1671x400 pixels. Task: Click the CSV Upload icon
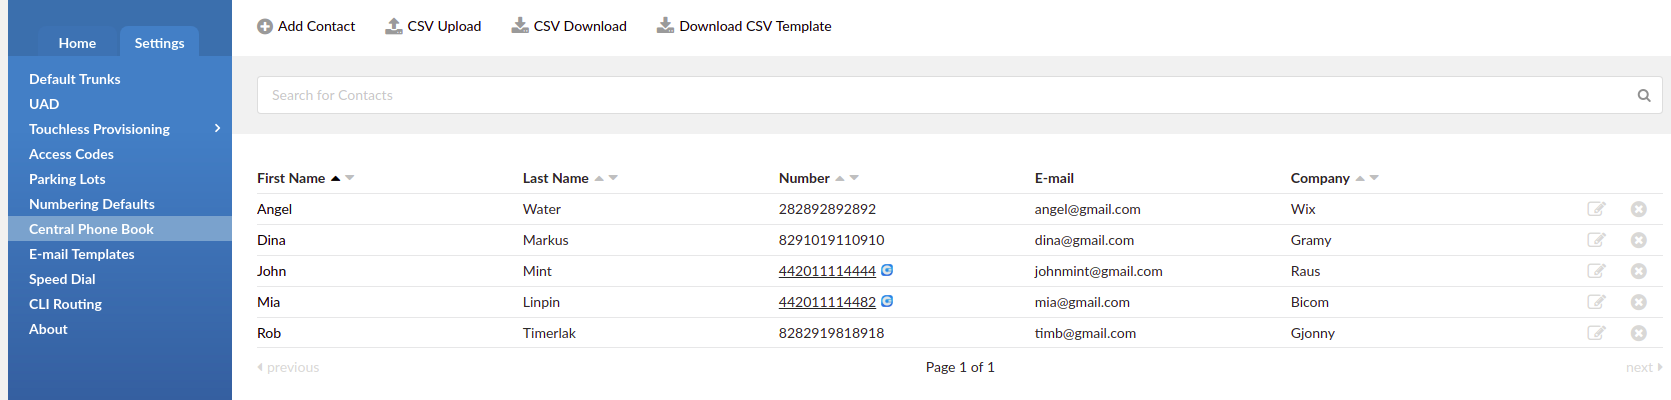tap(394, 26)
